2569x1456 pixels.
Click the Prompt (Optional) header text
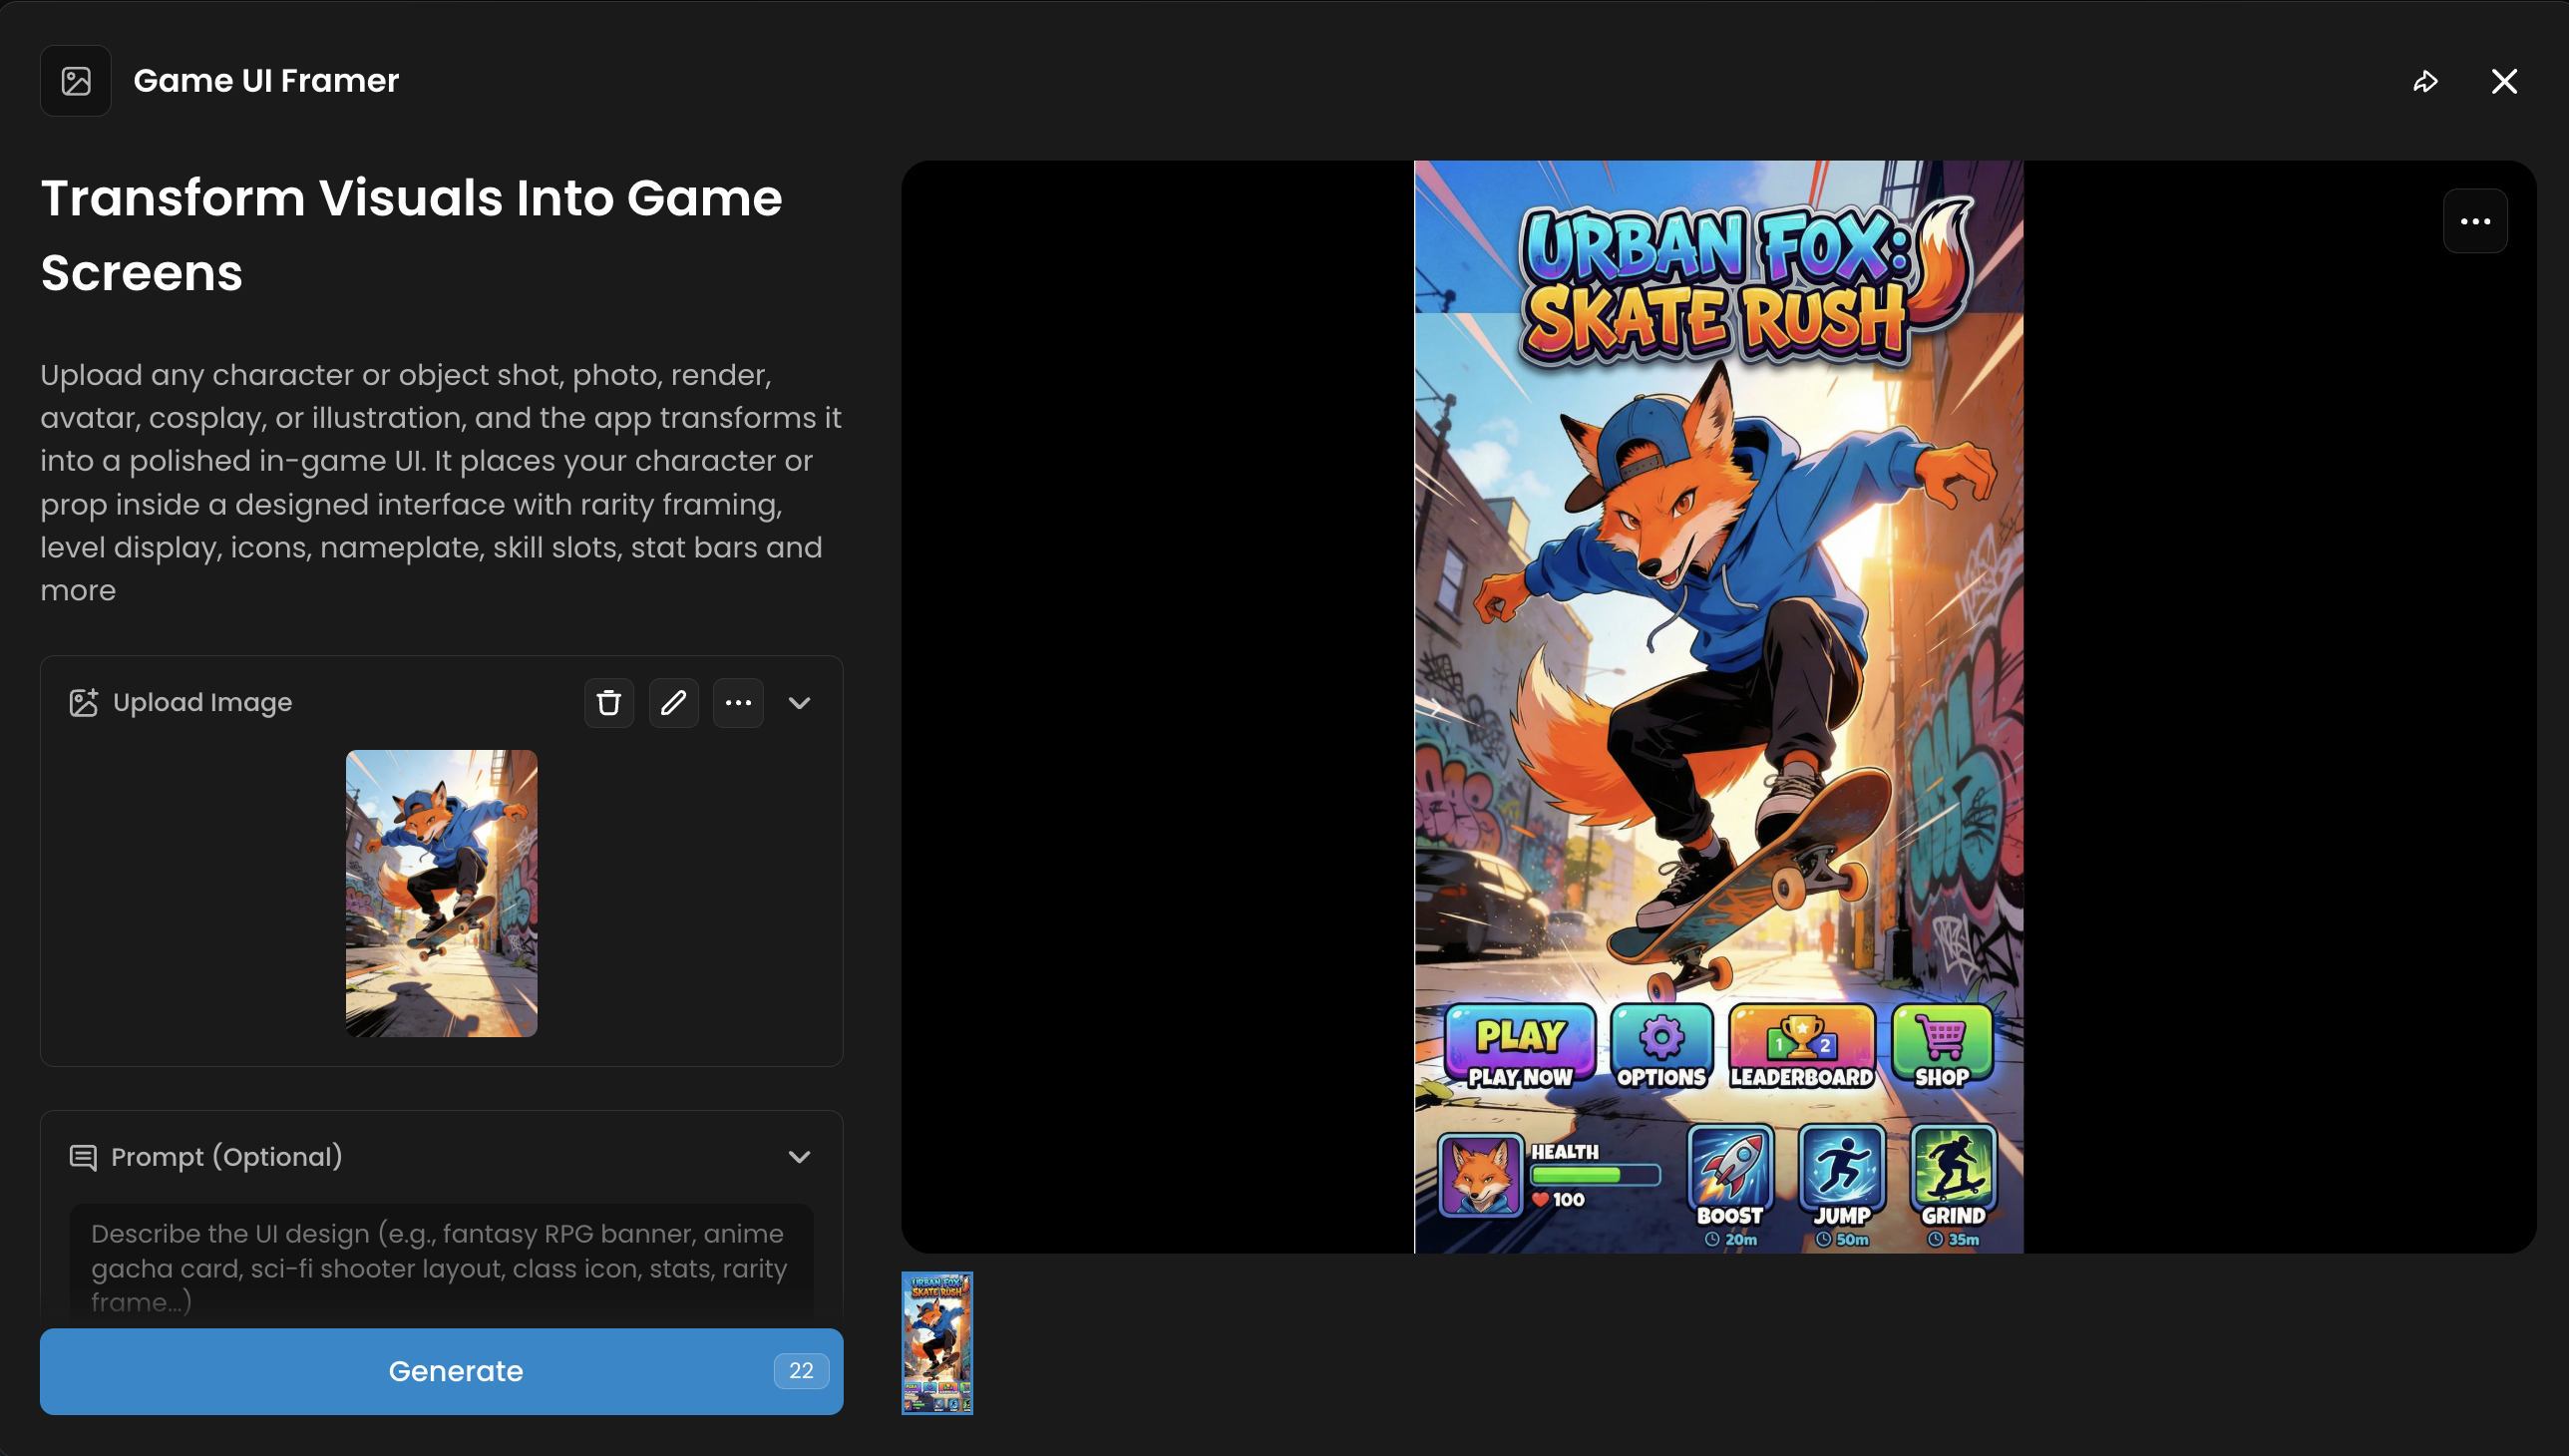pos(227,1157)
